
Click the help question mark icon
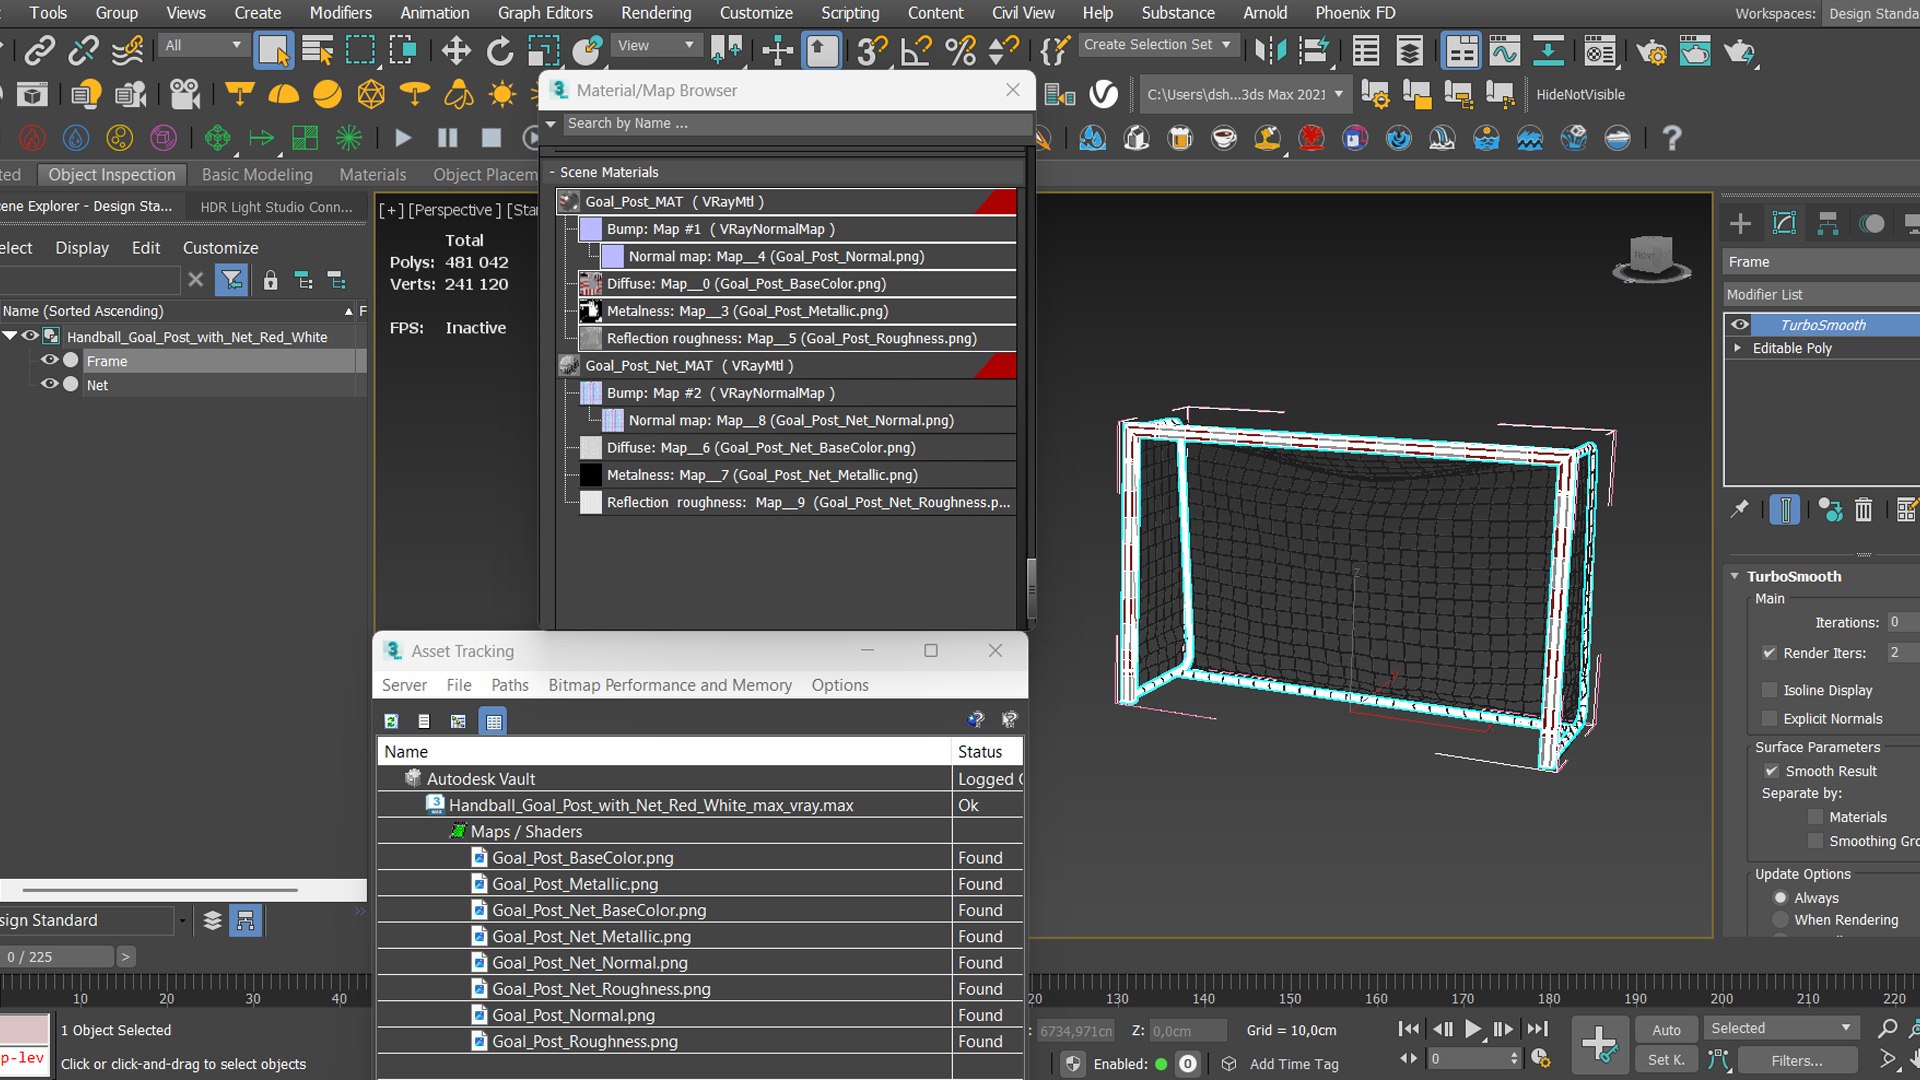point(1671,138)
